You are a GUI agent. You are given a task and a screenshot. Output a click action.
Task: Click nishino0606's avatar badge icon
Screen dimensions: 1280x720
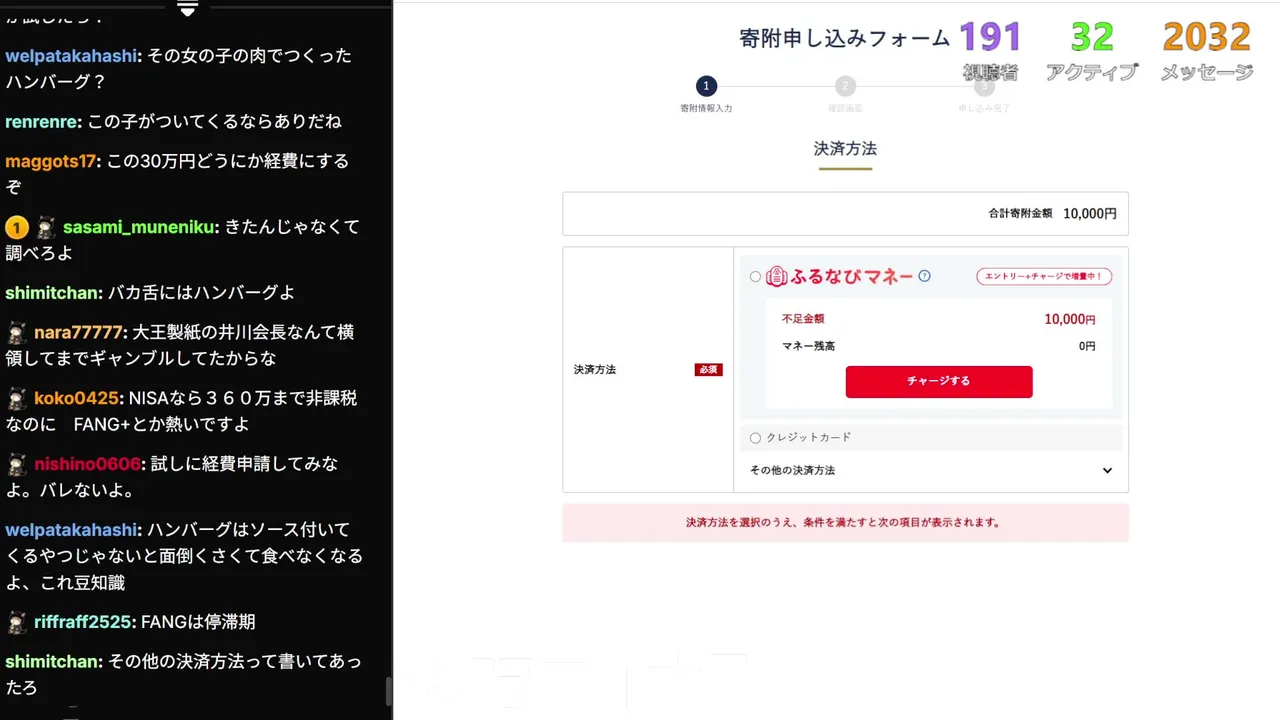point(17,464)
